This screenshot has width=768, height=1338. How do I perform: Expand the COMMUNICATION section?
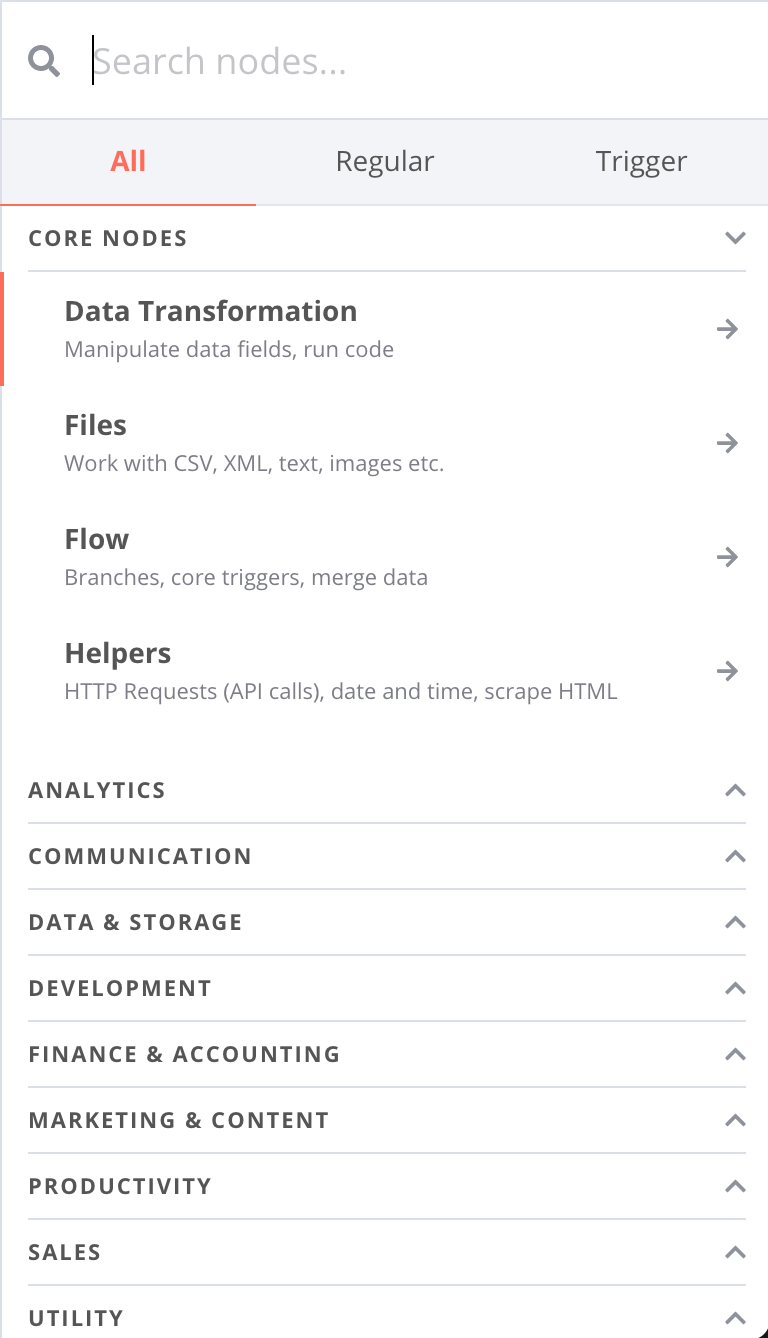[735, 856]
